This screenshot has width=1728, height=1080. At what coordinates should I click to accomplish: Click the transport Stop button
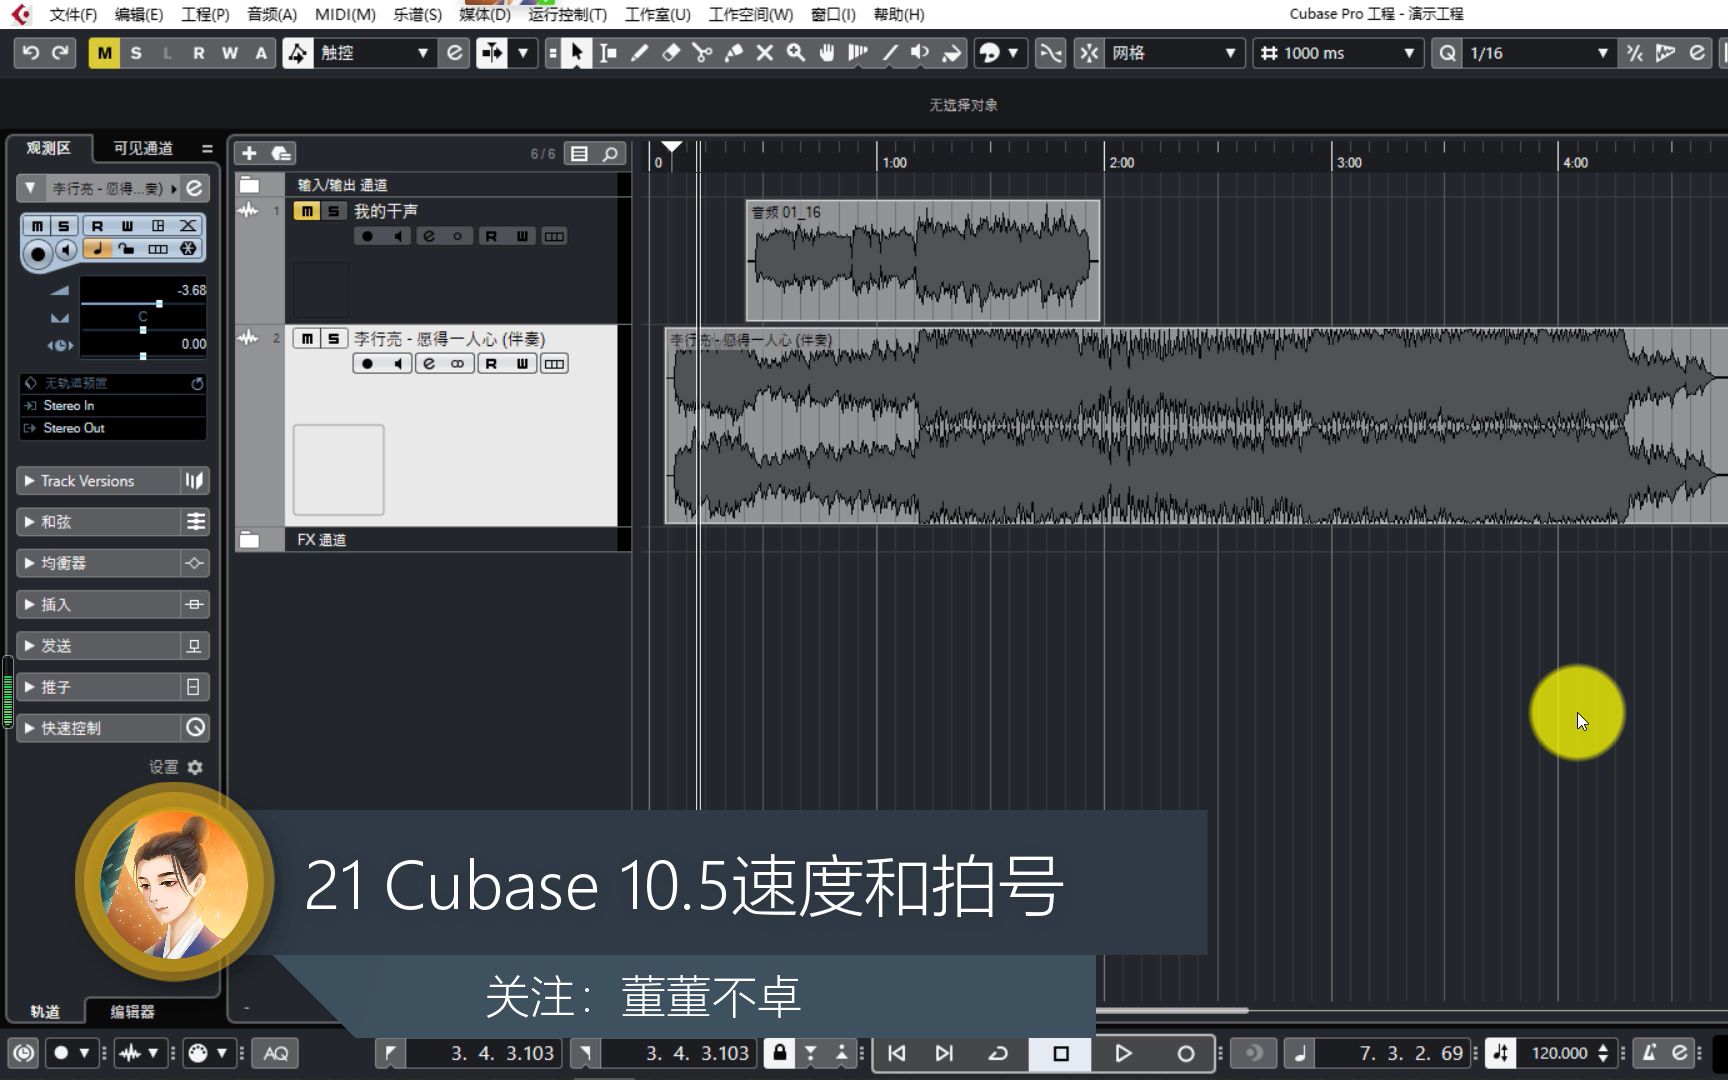point(1061,1053)
